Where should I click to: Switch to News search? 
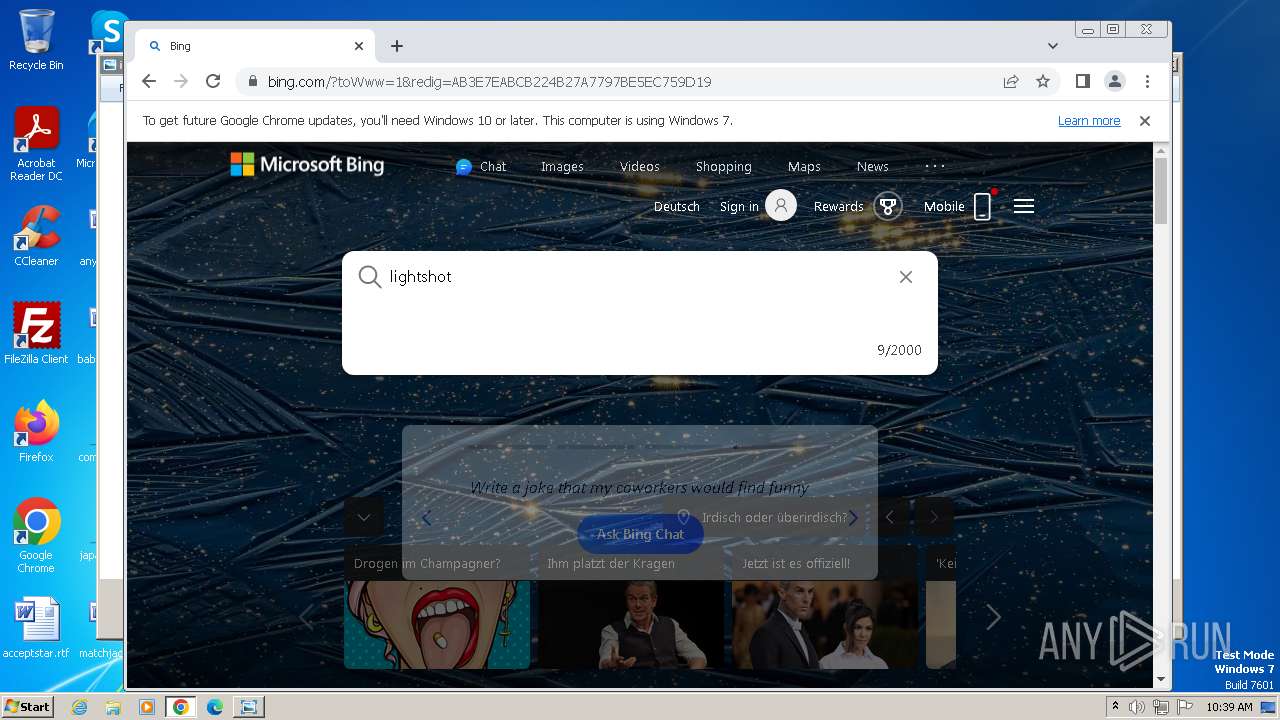pyautogui.click(x=873, y=167)
